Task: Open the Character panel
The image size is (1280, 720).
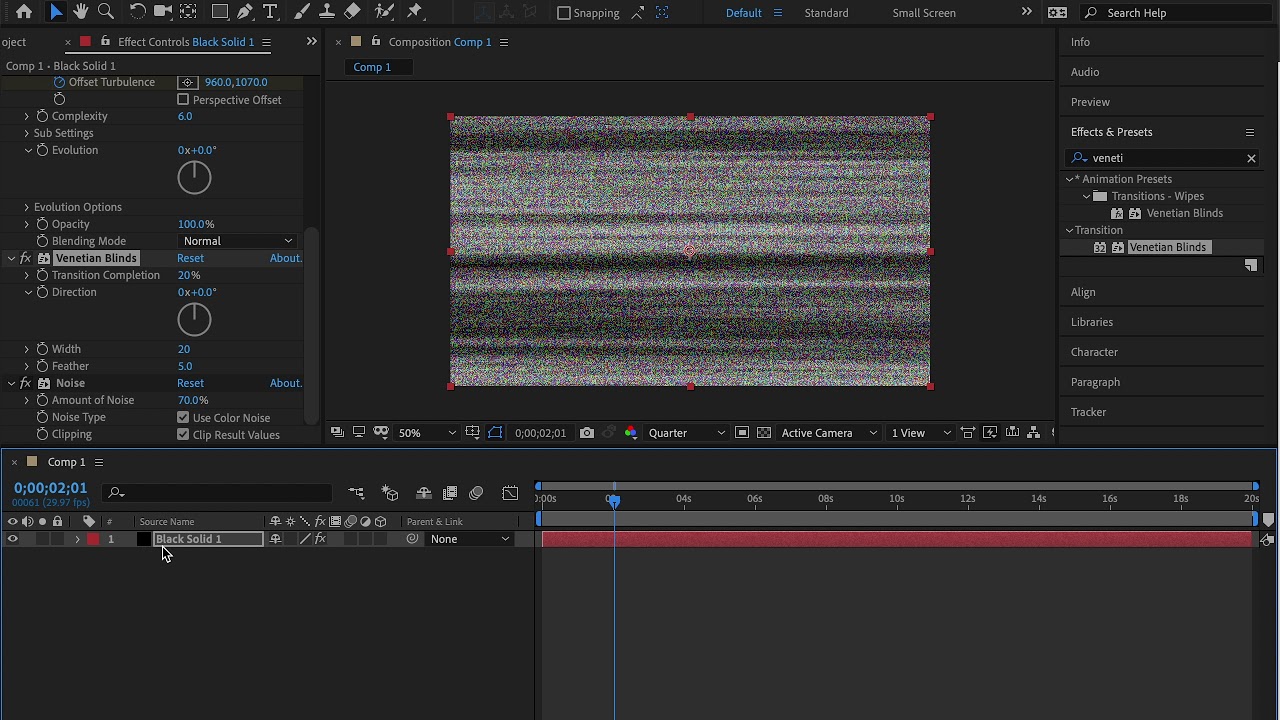Action: 1094,352
